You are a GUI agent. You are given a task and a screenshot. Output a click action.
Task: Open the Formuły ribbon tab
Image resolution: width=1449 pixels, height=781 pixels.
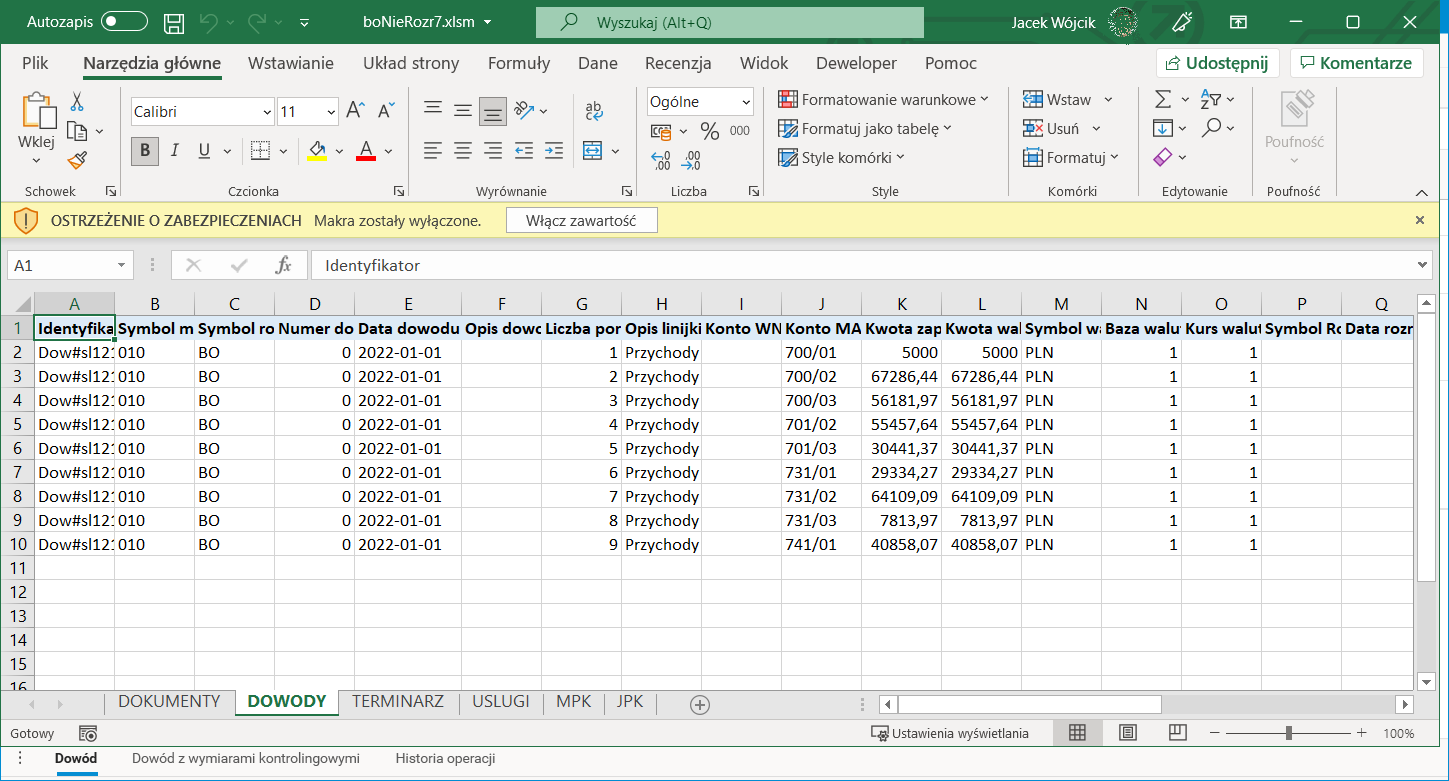(518, 63)
